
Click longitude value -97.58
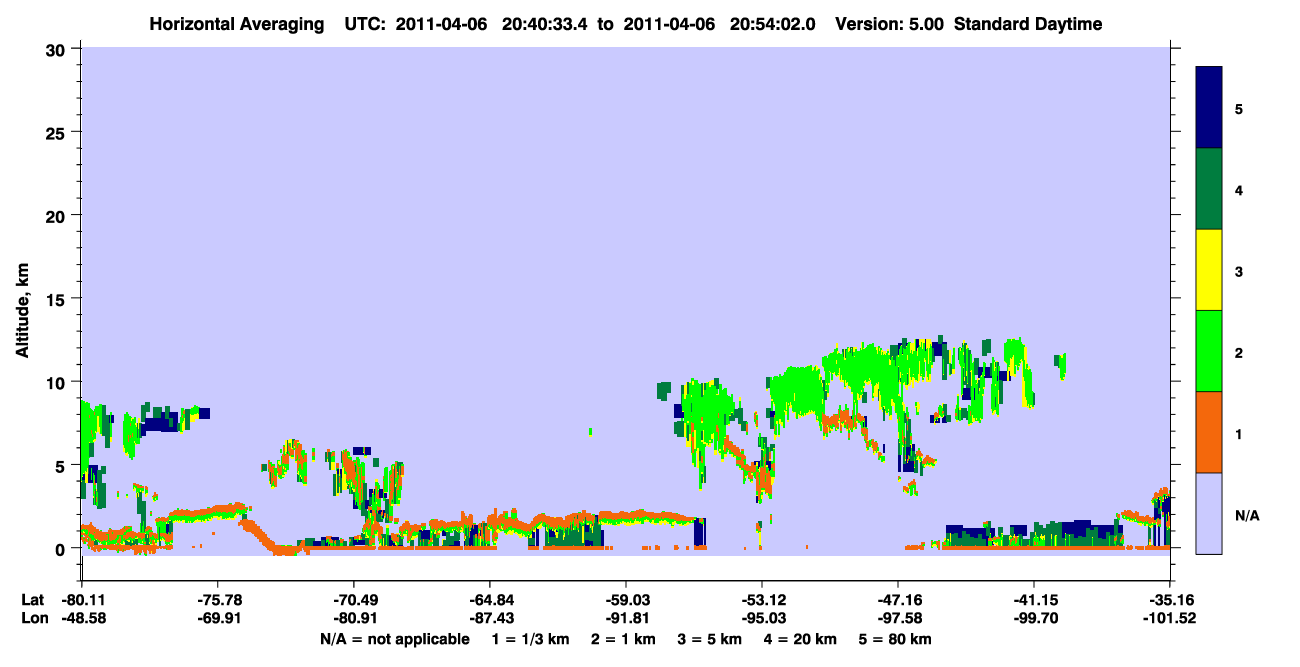pyautogui.click(x=898, y=618)
